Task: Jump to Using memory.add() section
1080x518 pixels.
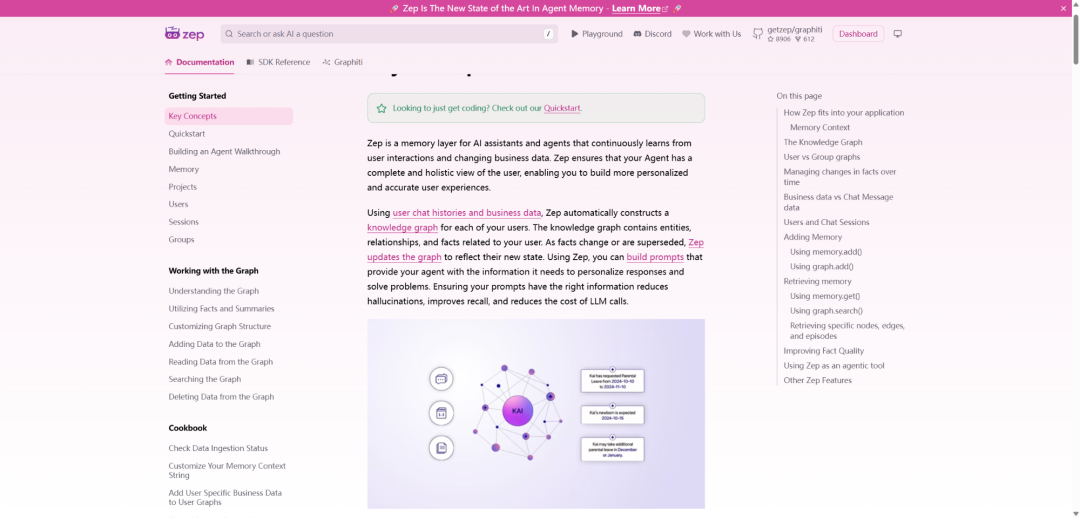Action: [x=826, y=252]
